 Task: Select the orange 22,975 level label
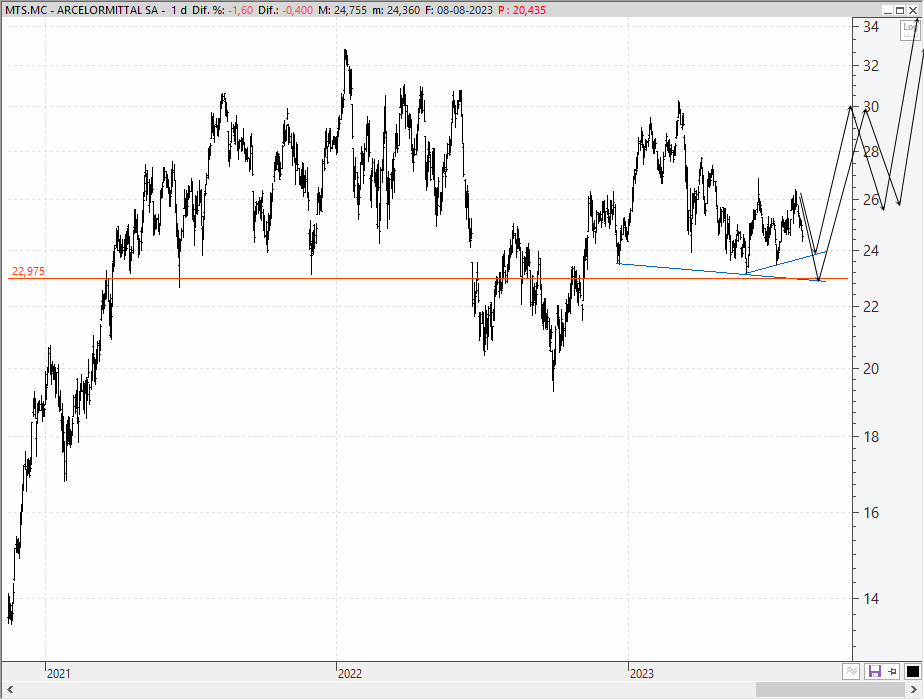[x=28, y=272]
